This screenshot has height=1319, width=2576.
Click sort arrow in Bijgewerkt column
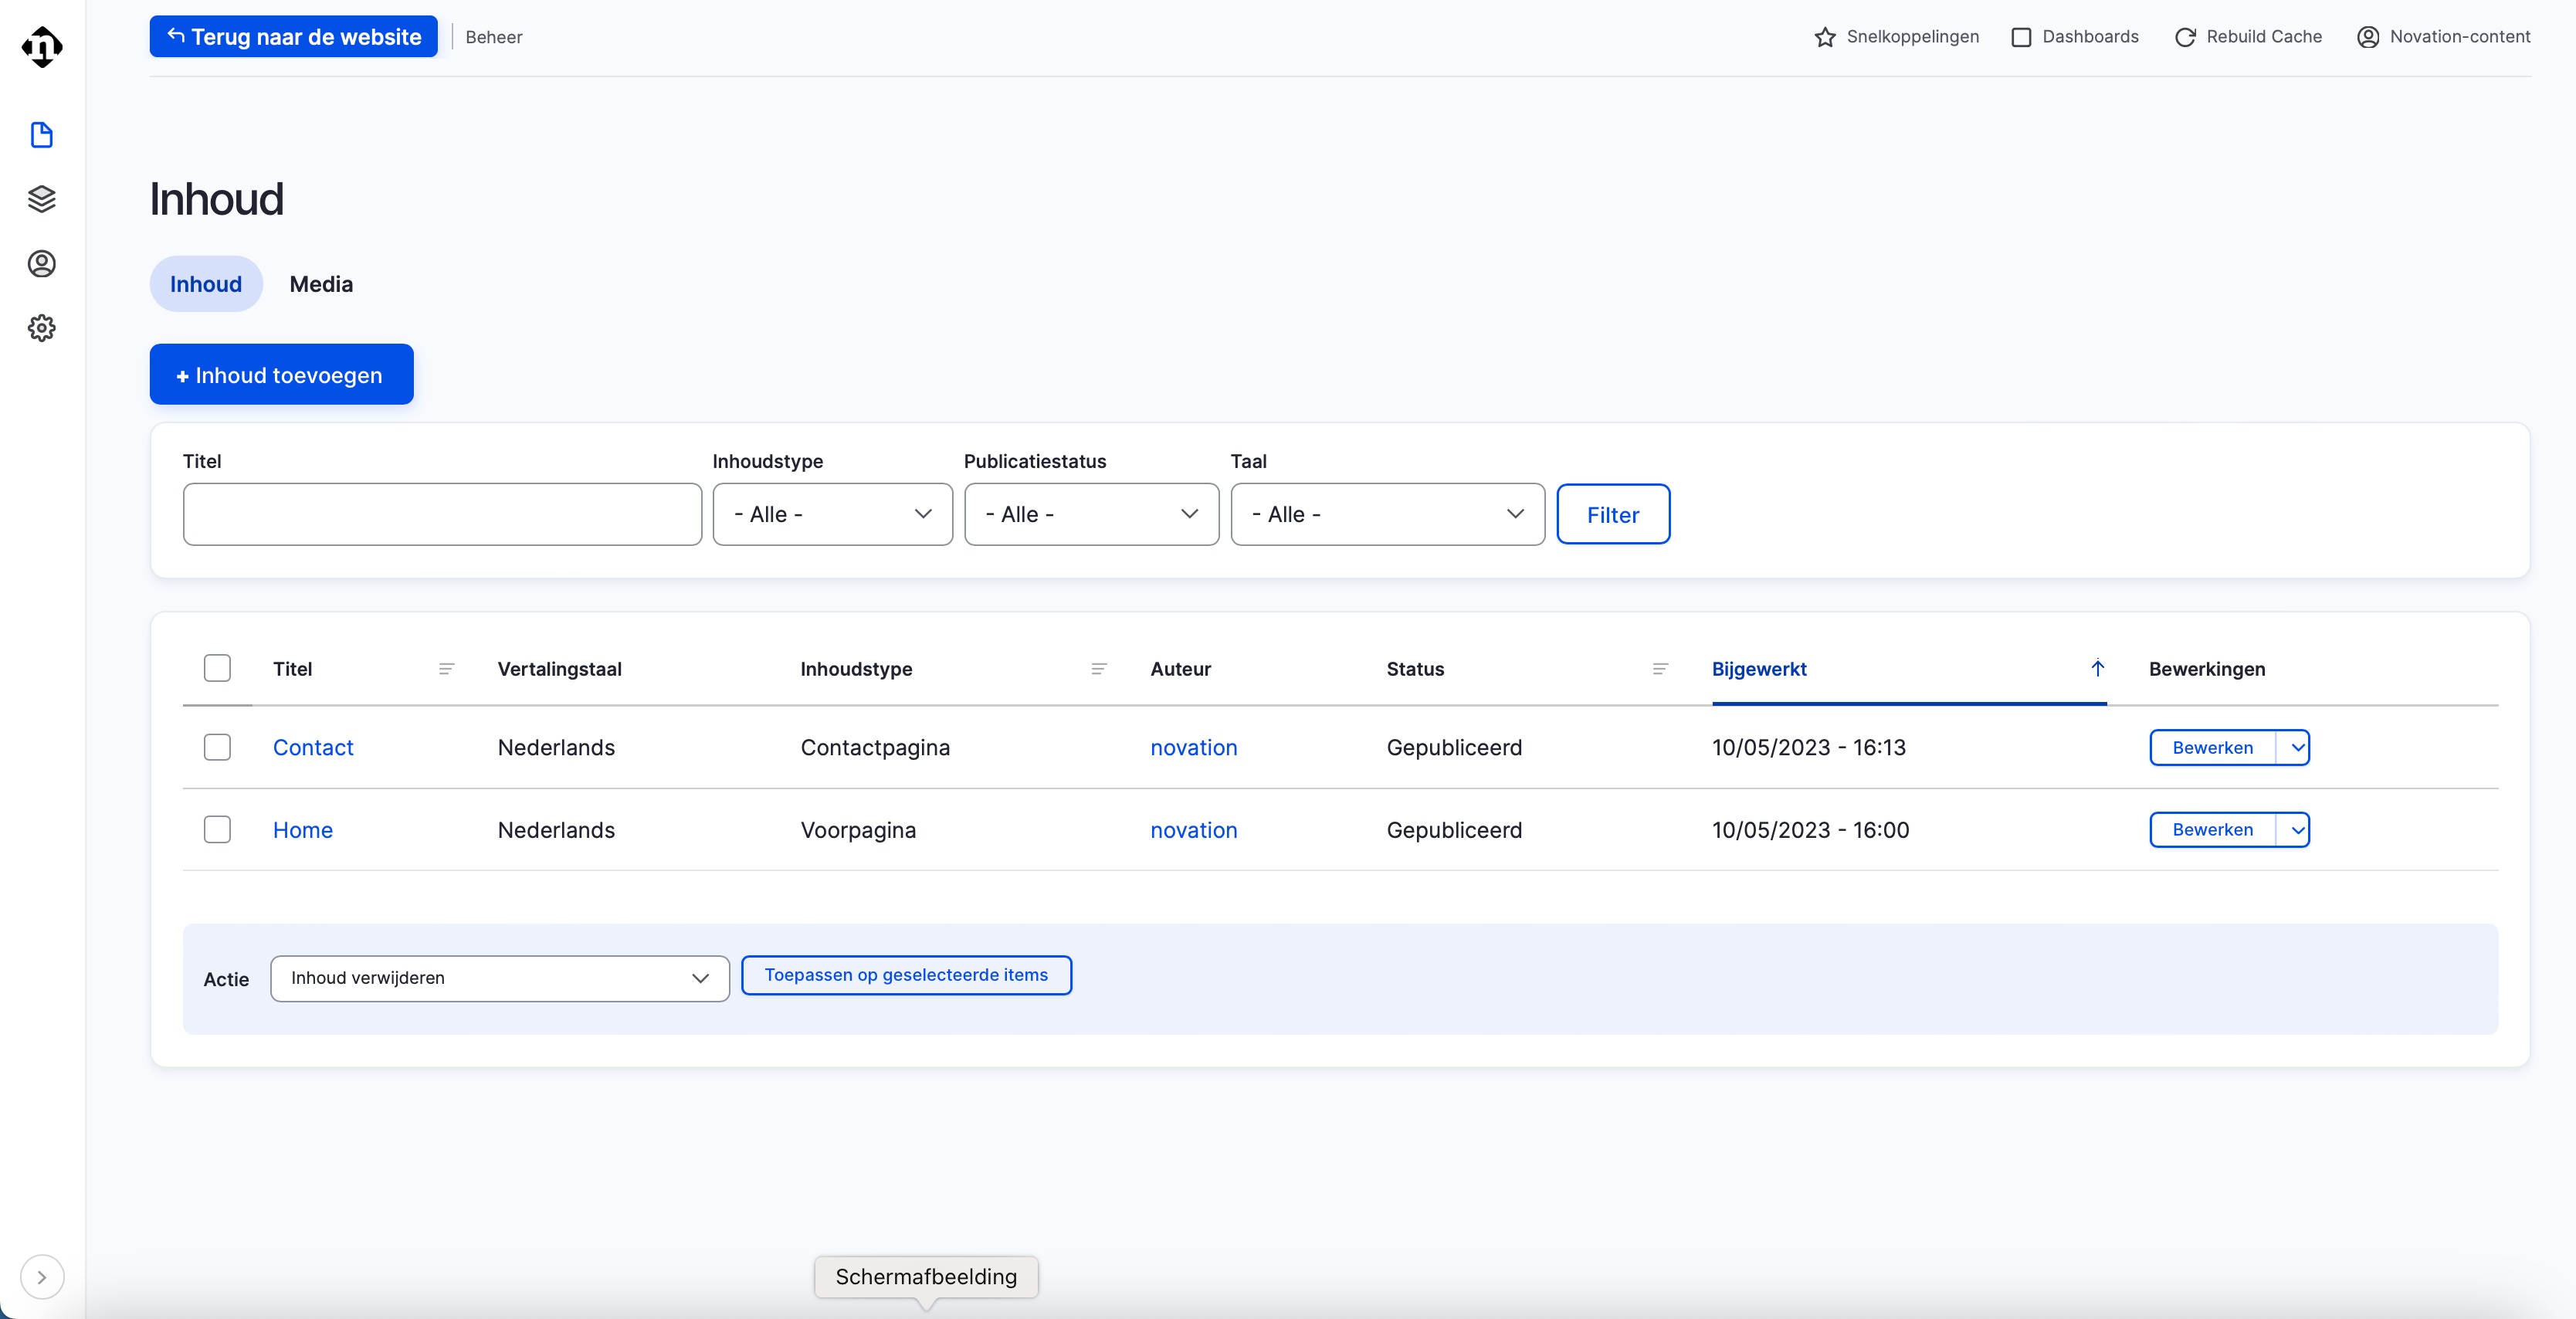[2098, 668]
